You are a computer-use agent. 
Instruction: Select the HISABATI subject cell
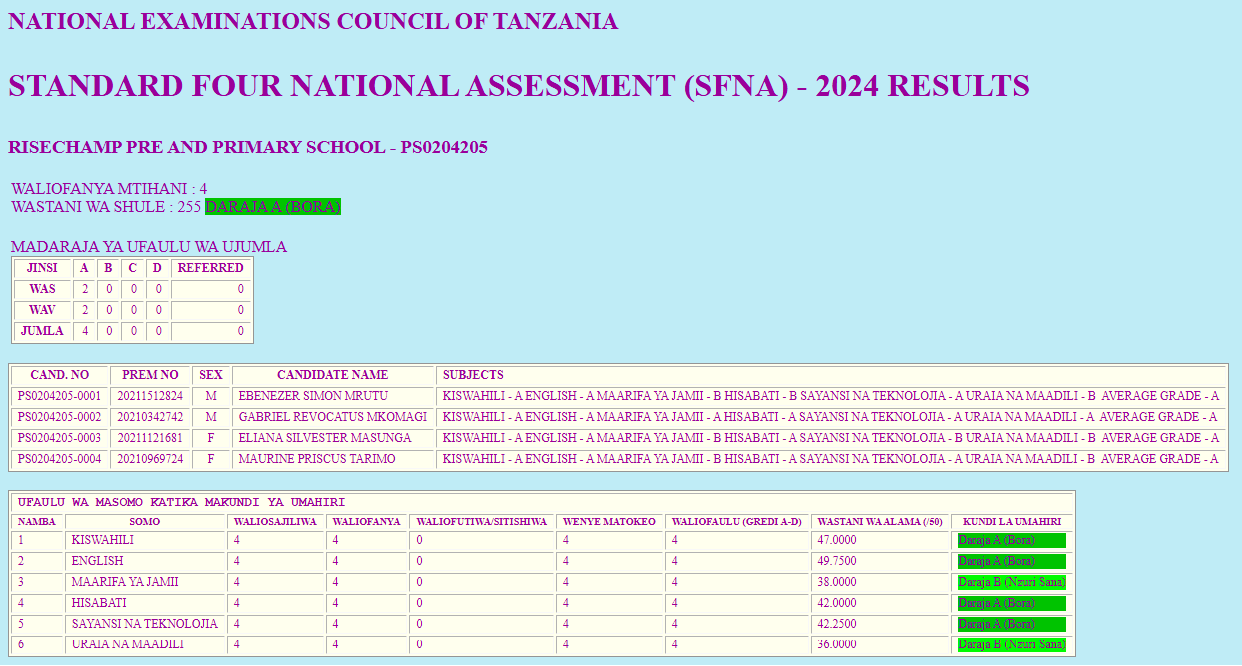[x=98, y=604]
